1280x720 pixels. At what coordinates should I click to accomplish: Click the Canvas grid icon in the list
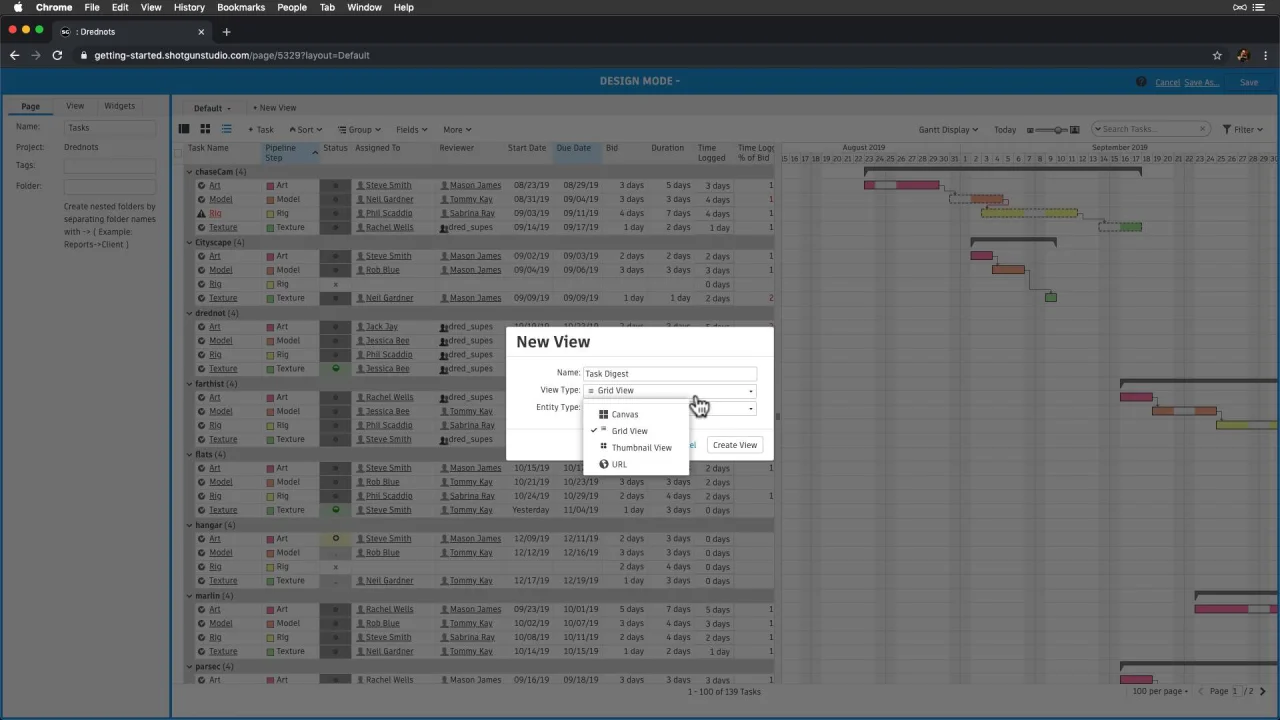point(603,414)
